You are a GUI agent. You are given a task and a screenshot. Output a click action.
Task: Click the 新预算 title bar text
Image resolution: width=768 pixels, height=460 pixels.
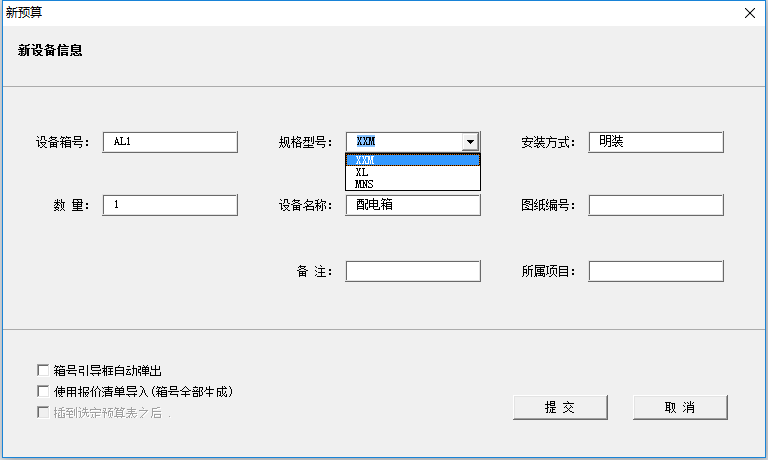[24, 13]
